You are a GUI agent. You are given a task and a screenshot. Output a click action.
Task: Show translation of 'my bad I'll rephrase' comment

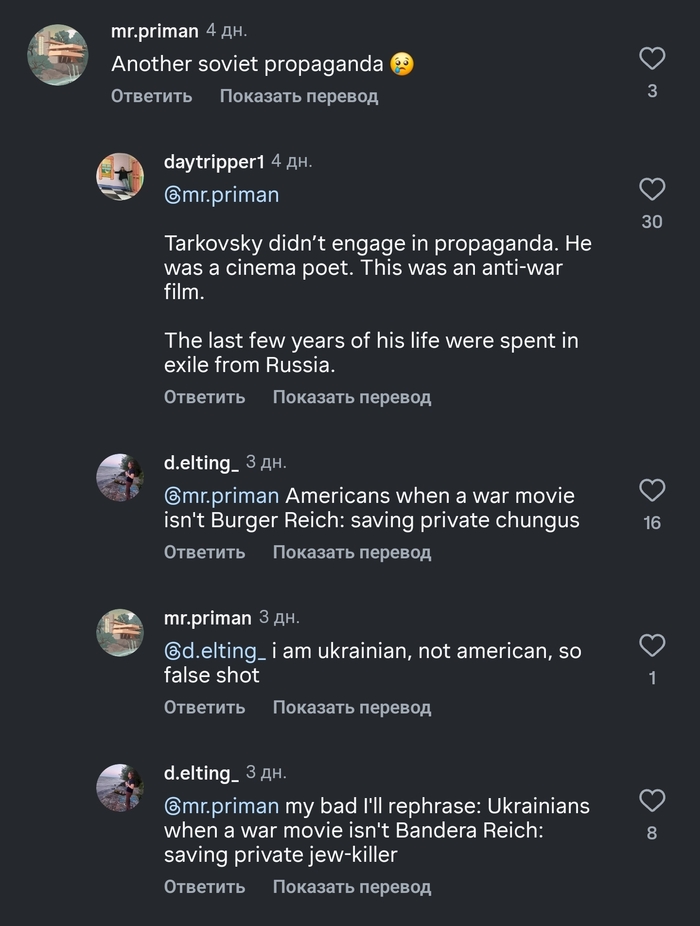(x=351, y=886)
